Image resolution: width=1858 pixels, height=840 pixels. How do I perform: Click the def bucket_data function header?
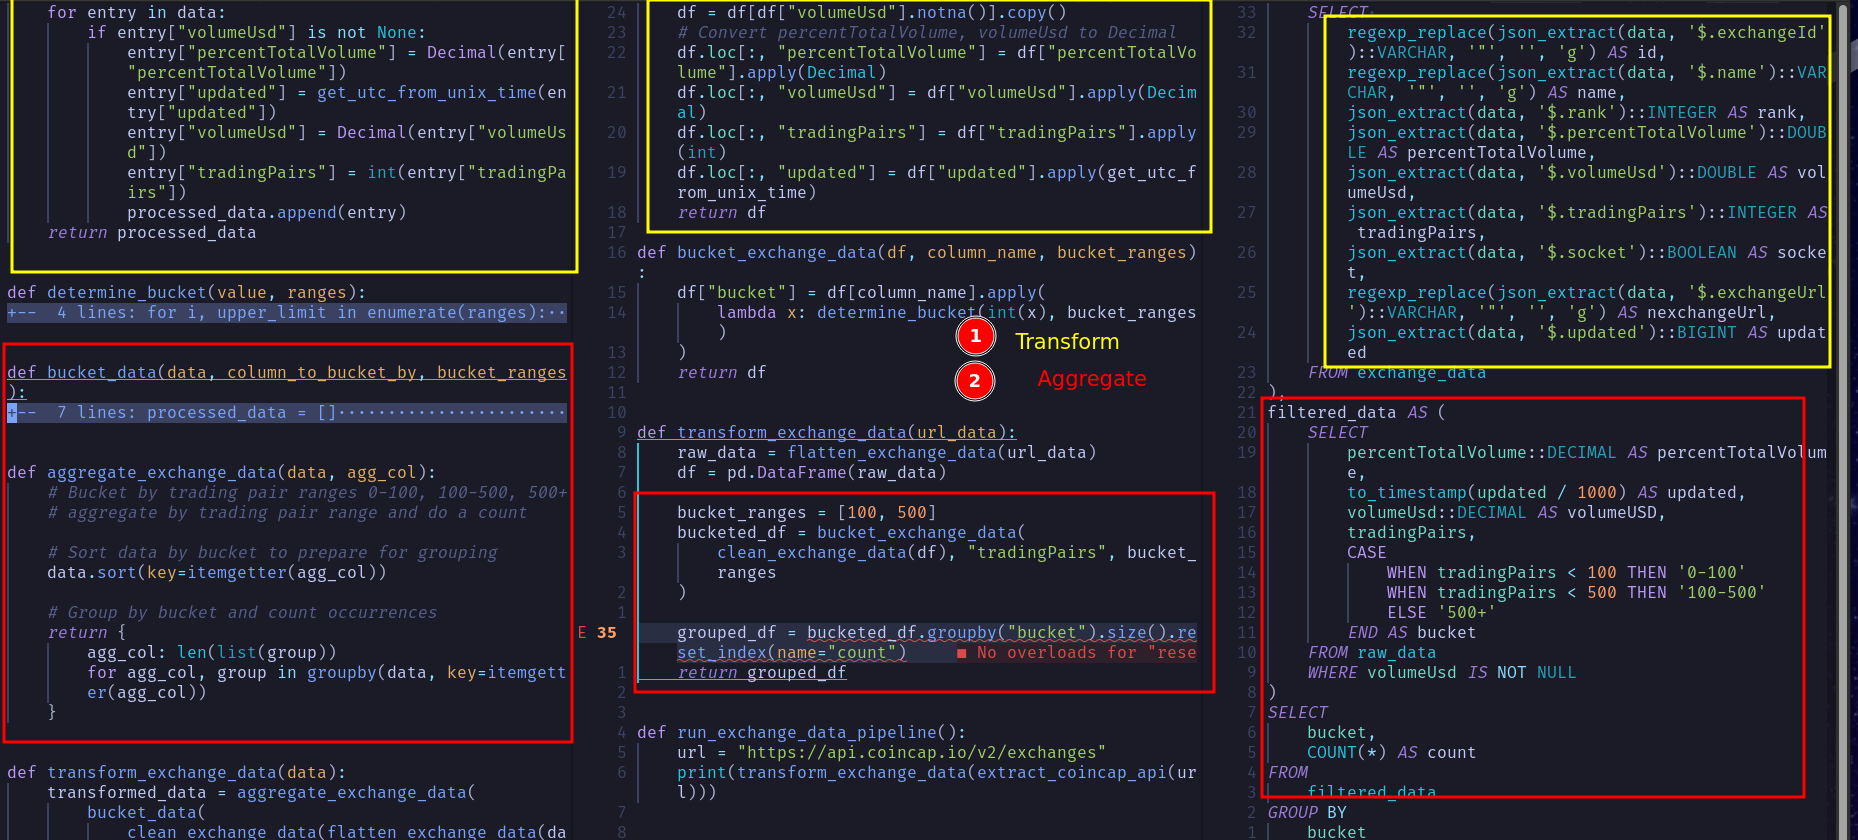click(x=286, y=373)
